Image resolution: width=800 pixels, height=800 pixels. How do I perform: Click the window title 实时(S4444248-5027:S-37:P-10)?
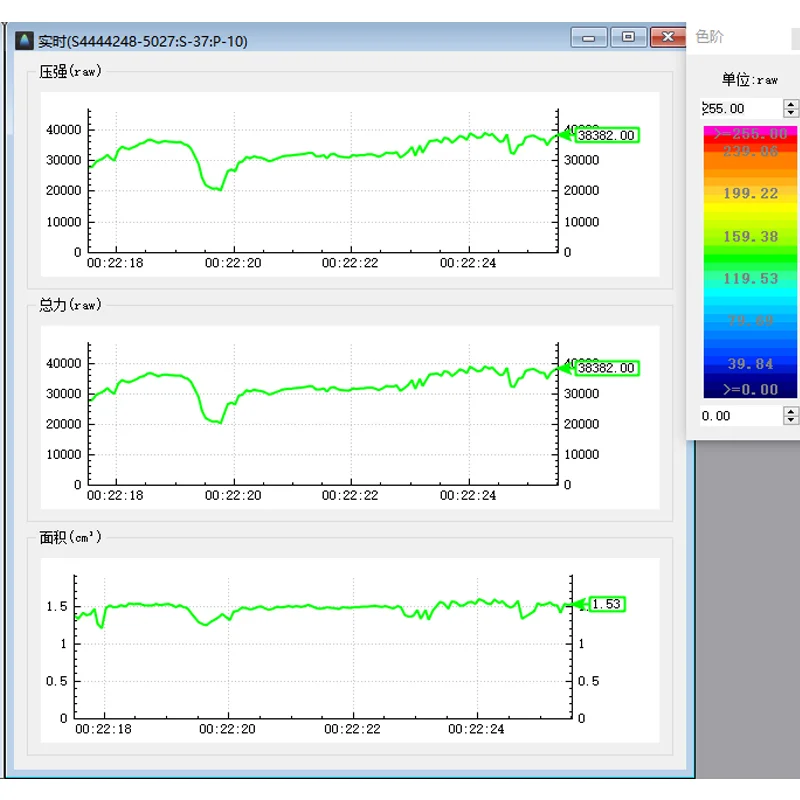point(143,41)
